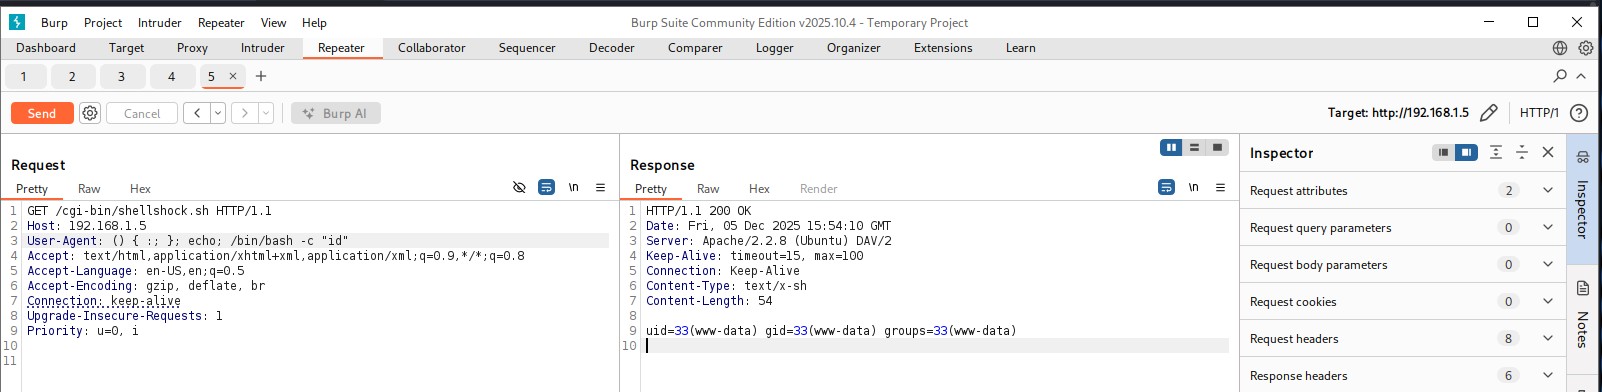Click the Repeater search magnifier icon
This screenshot has height=392, width=1602.
(x=1560, y=76)
